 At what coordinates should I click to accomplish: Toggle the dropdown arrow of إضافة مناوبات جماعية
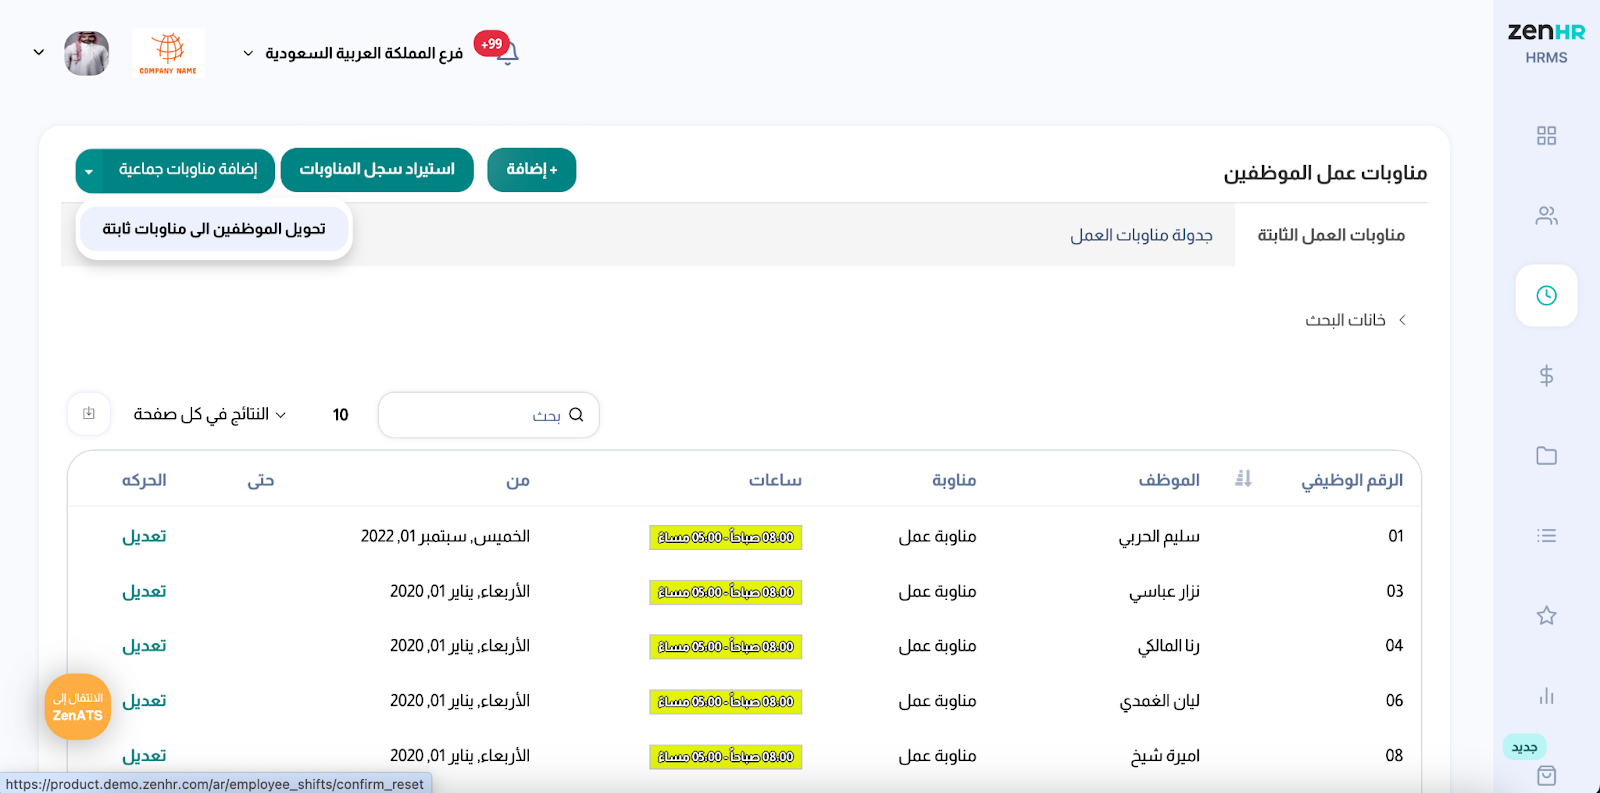click(89, 170)
